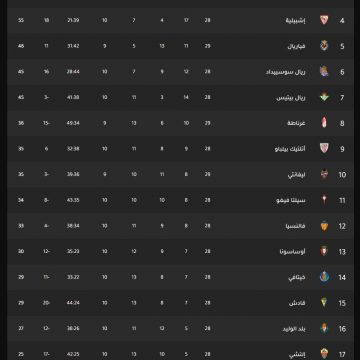Click the Villarreal yellow crest in row 5
Screen dimensions: 360x360
(324, 46)
